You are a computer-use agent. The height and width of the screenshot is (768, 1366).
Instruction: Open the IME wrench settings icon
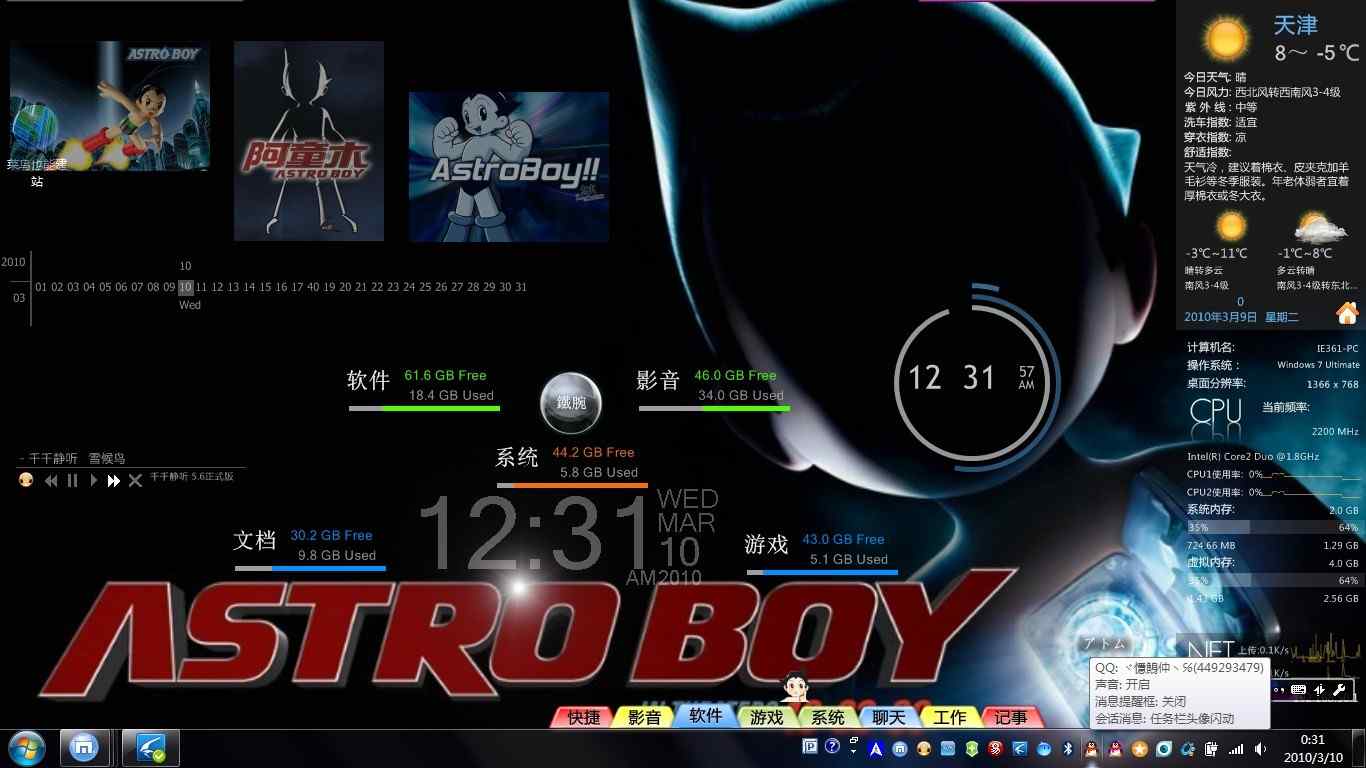[1339, 689]
